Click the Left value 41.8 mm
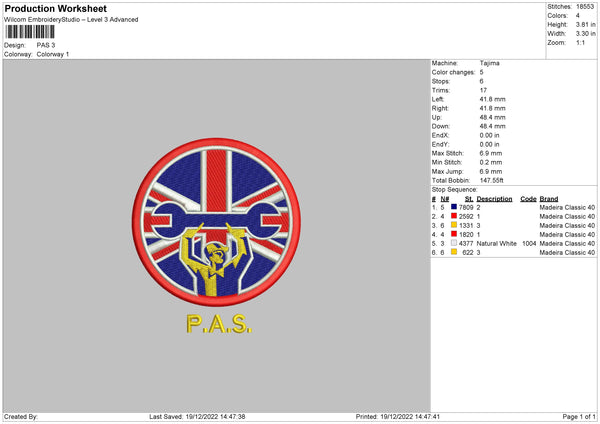This screenshot has height=424, width=600. (492, 99)
